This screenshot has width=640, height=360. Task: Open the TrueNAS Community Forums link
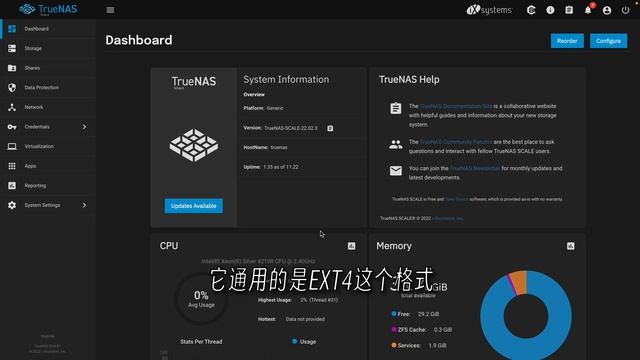coord(456,142)
